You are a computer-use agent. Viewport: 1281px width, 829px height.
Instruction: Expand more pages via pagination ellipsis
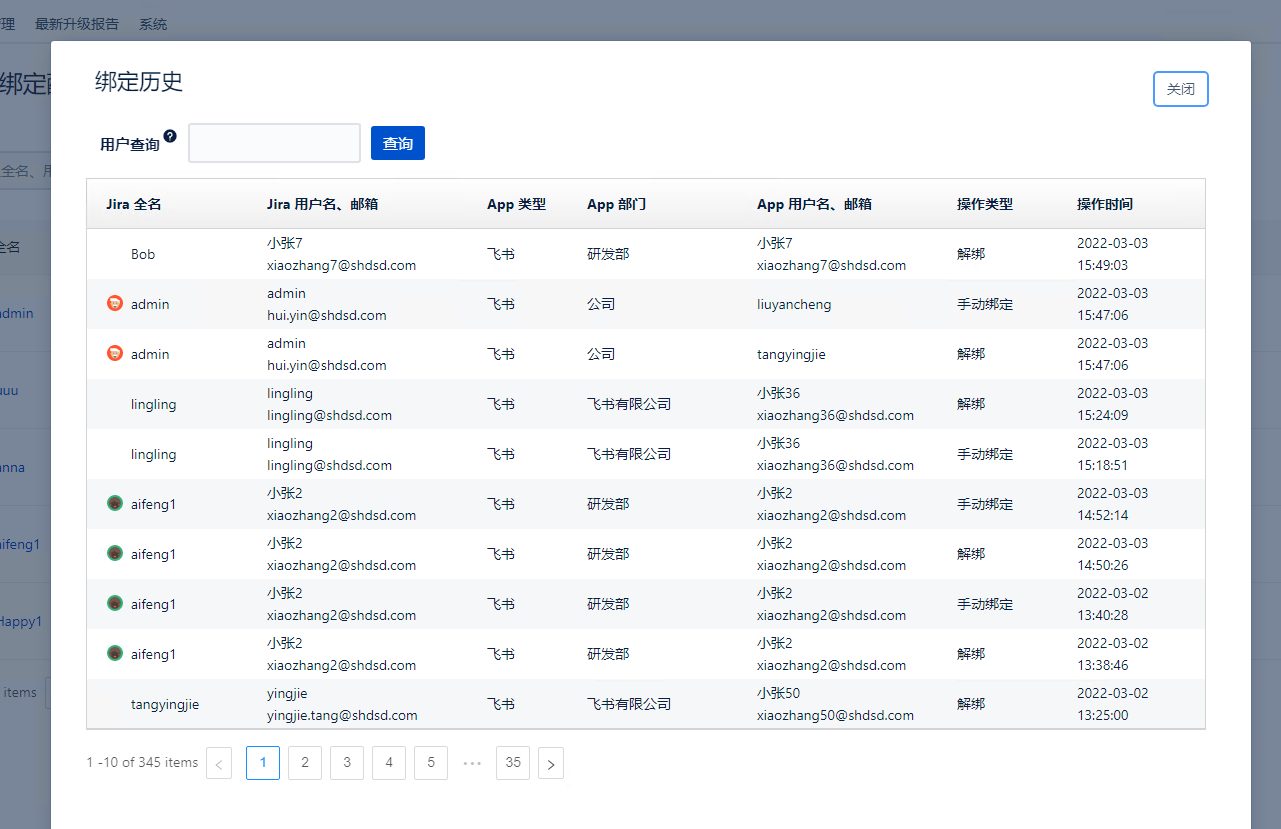pyautogui.click(x=472, y=763)
